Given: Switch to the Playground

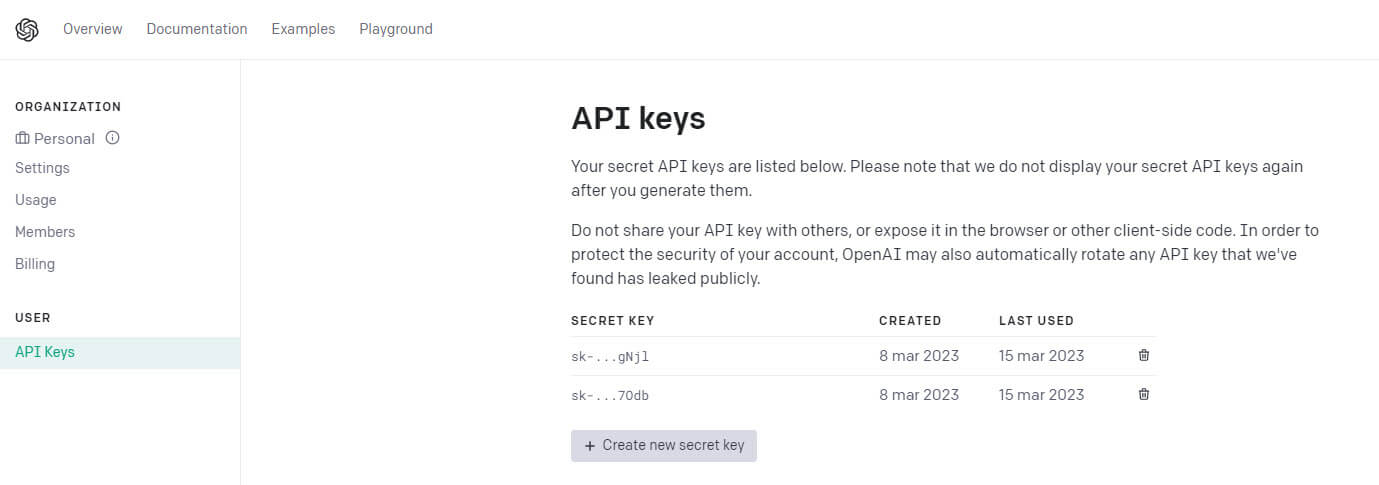Looking at the screenshot, I should point(396,29).
